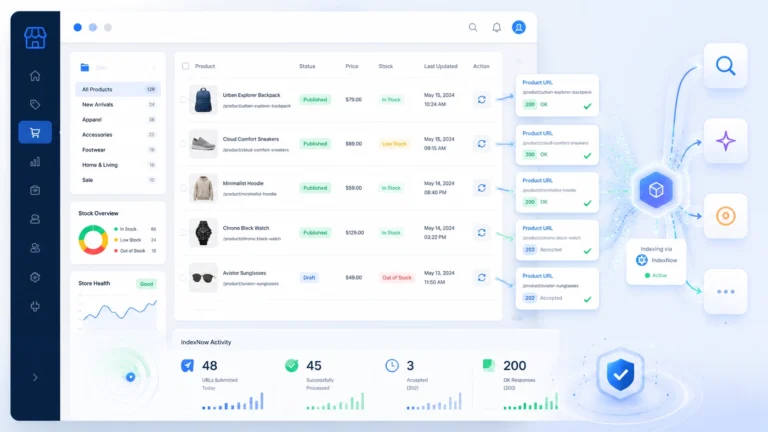Click the clock icon next to 3 Accepted
The width and height of the screenshot is (768, 432).
pos(392,365)
